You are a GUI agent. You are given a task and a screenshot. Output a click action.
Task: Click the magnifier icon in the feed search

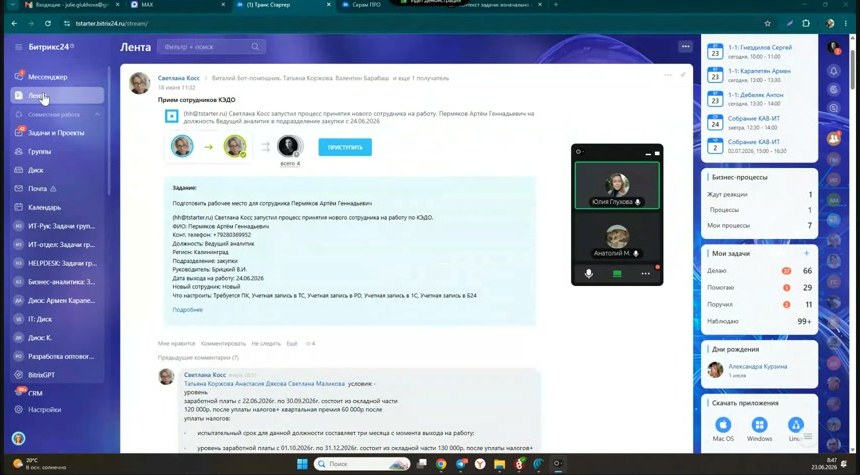click(x=255, y=47)
